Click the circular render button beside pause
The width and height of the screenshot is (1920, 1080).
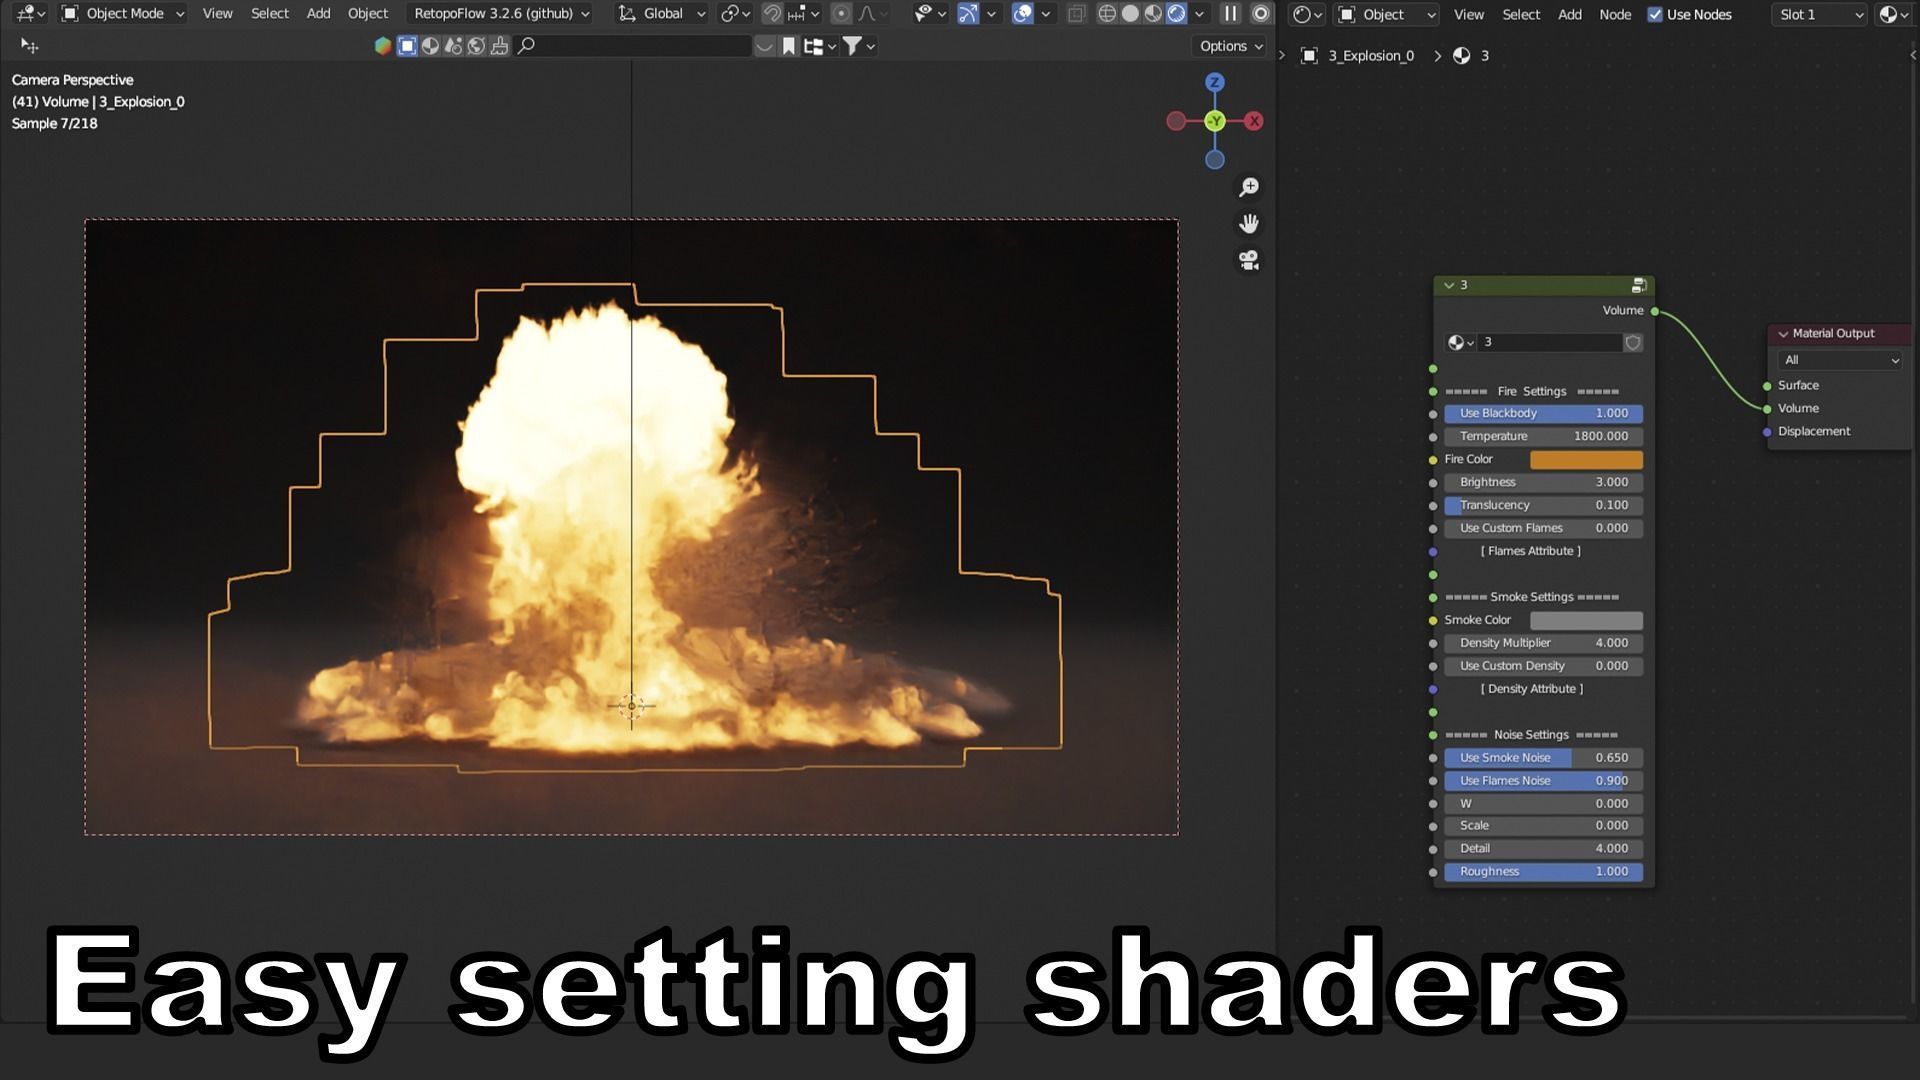point(1261,14)
